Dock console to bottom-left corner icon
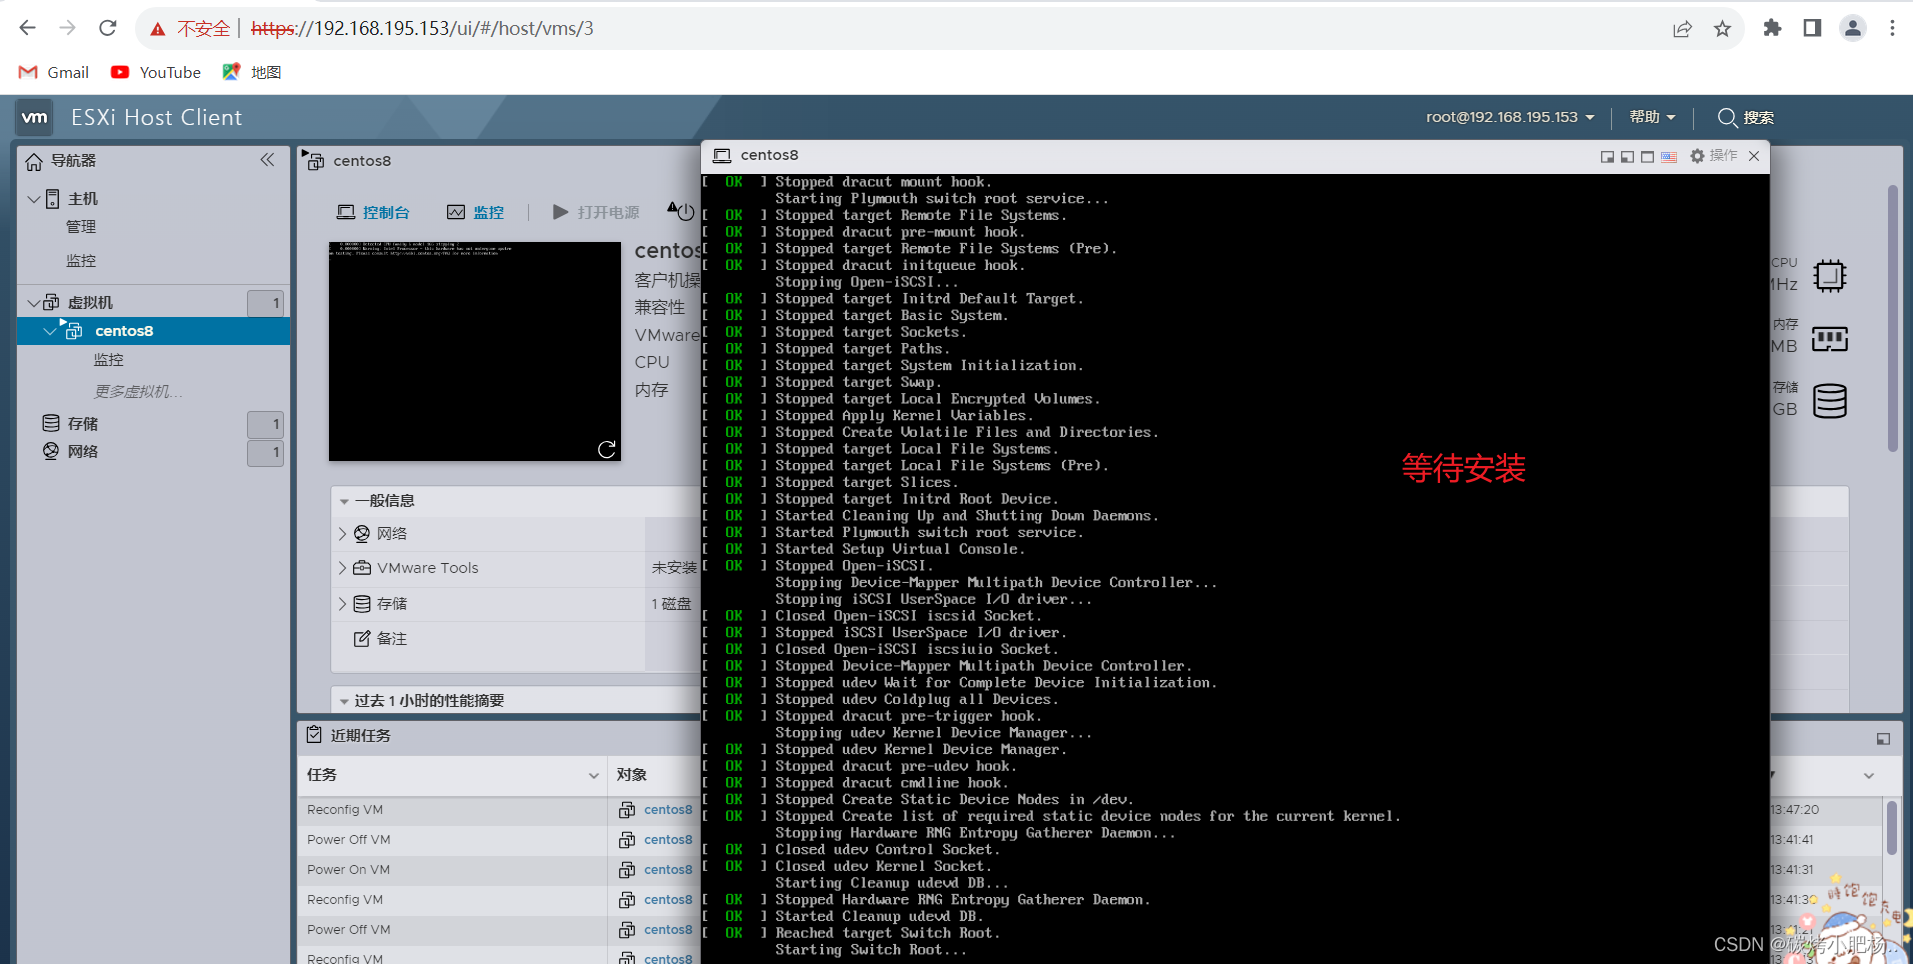This screenshot has height=964, width=1913. click(1627, 156)
